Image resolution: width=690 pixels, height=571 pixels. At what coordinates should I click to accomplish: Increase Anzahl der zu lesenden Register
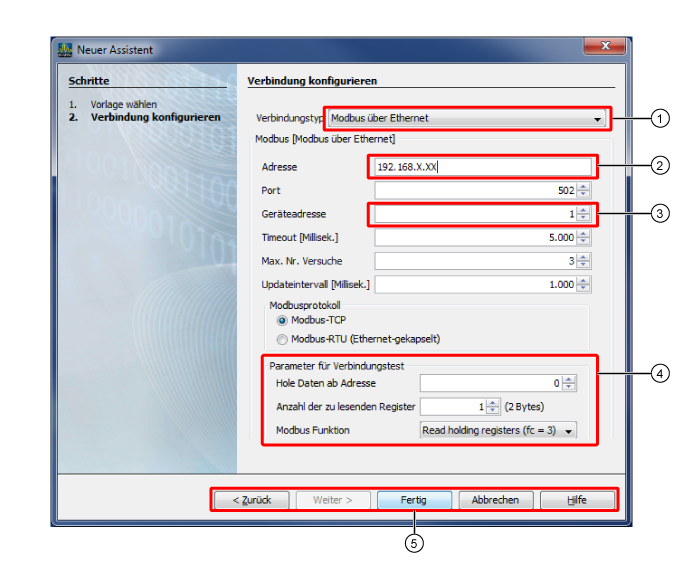pyautogui.click(x=492, y=403)
